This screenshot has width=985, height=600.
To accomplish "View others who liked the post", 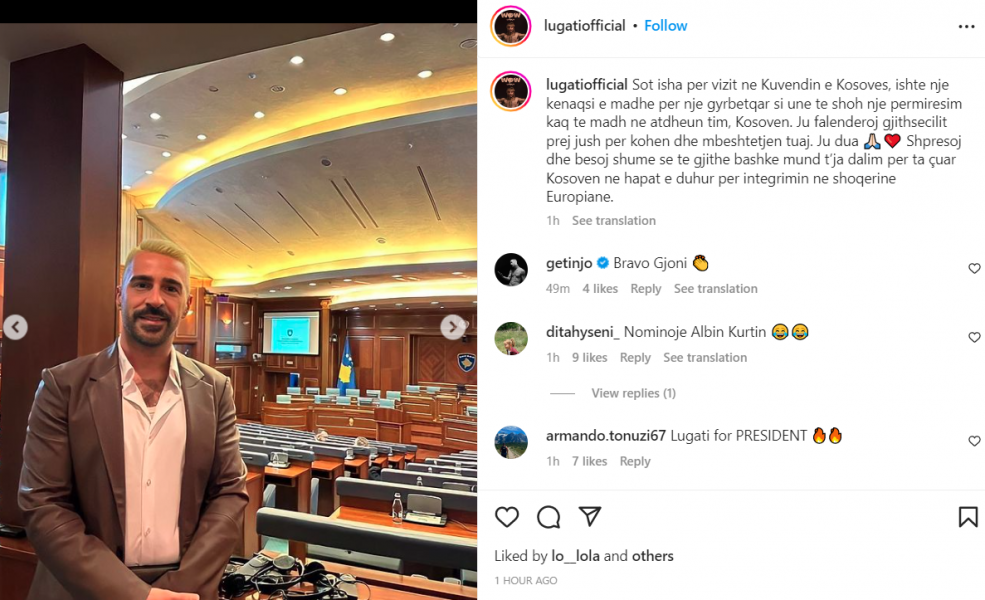I will pyautogui.click(x=652, y=556).
